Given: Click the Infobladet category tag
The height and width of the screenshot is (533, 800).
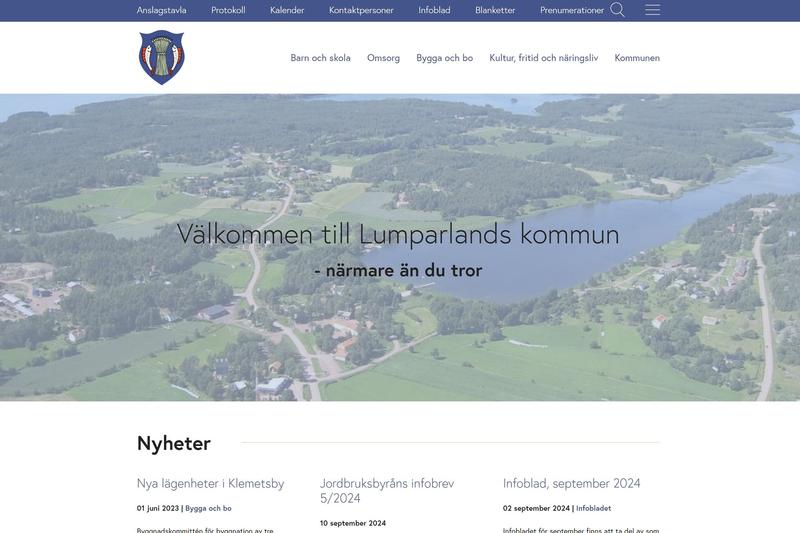Looking at the screenshot, I should [593, 508].
